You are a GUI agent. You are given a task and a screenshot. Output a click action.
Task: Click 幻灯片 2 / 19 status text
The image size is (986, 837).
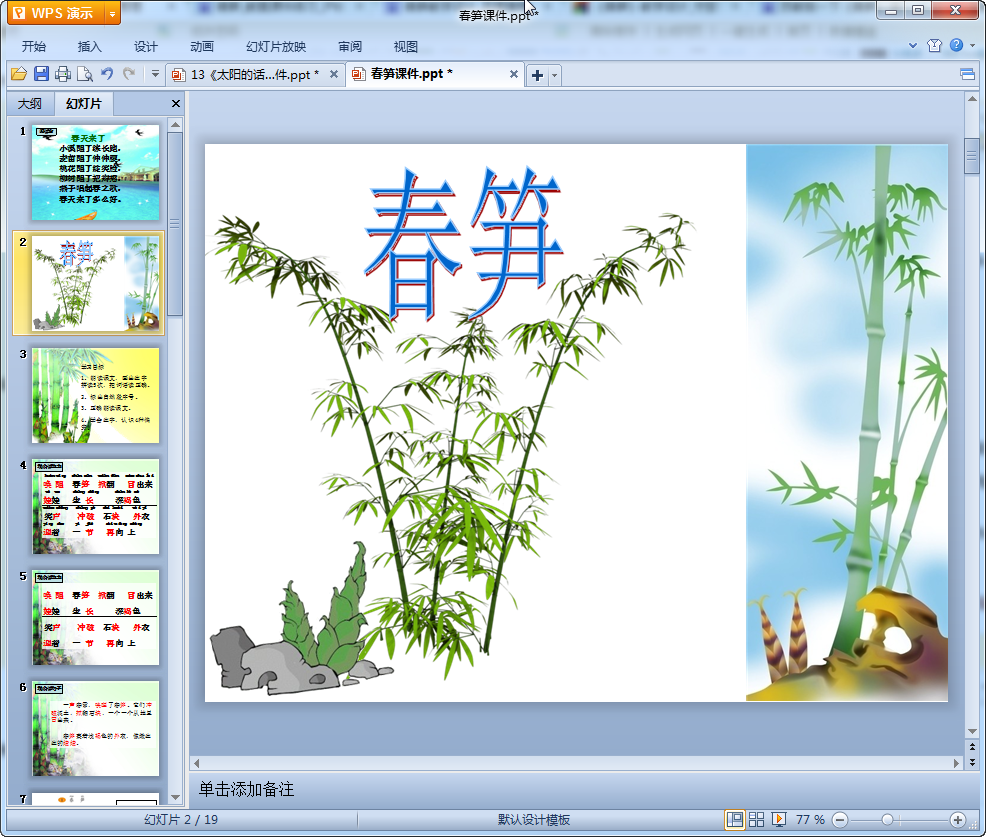click(181, 819)
